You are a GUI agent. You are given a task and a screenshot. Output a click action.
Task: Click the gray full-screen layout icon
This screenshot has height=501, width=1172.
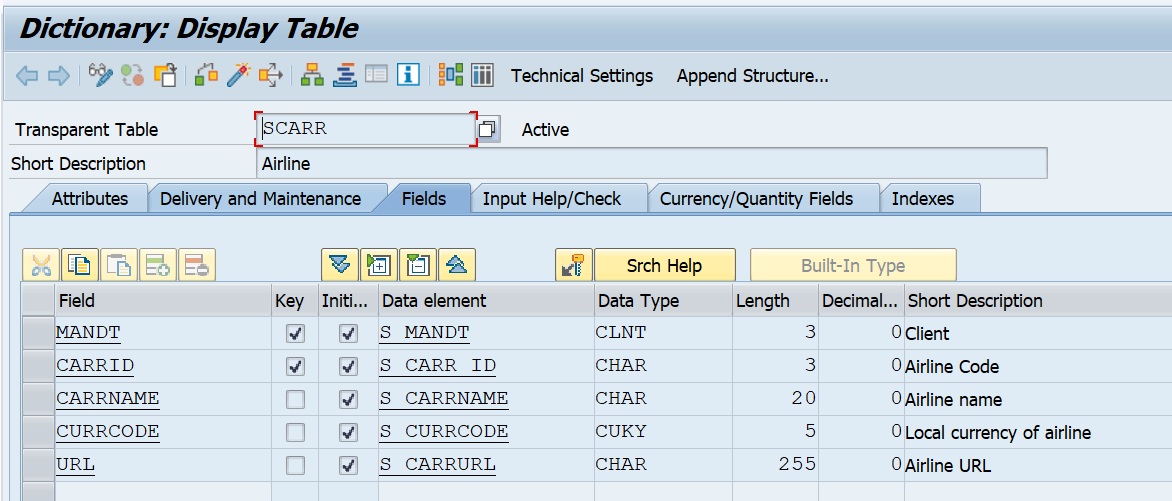[x=376, y=75]
